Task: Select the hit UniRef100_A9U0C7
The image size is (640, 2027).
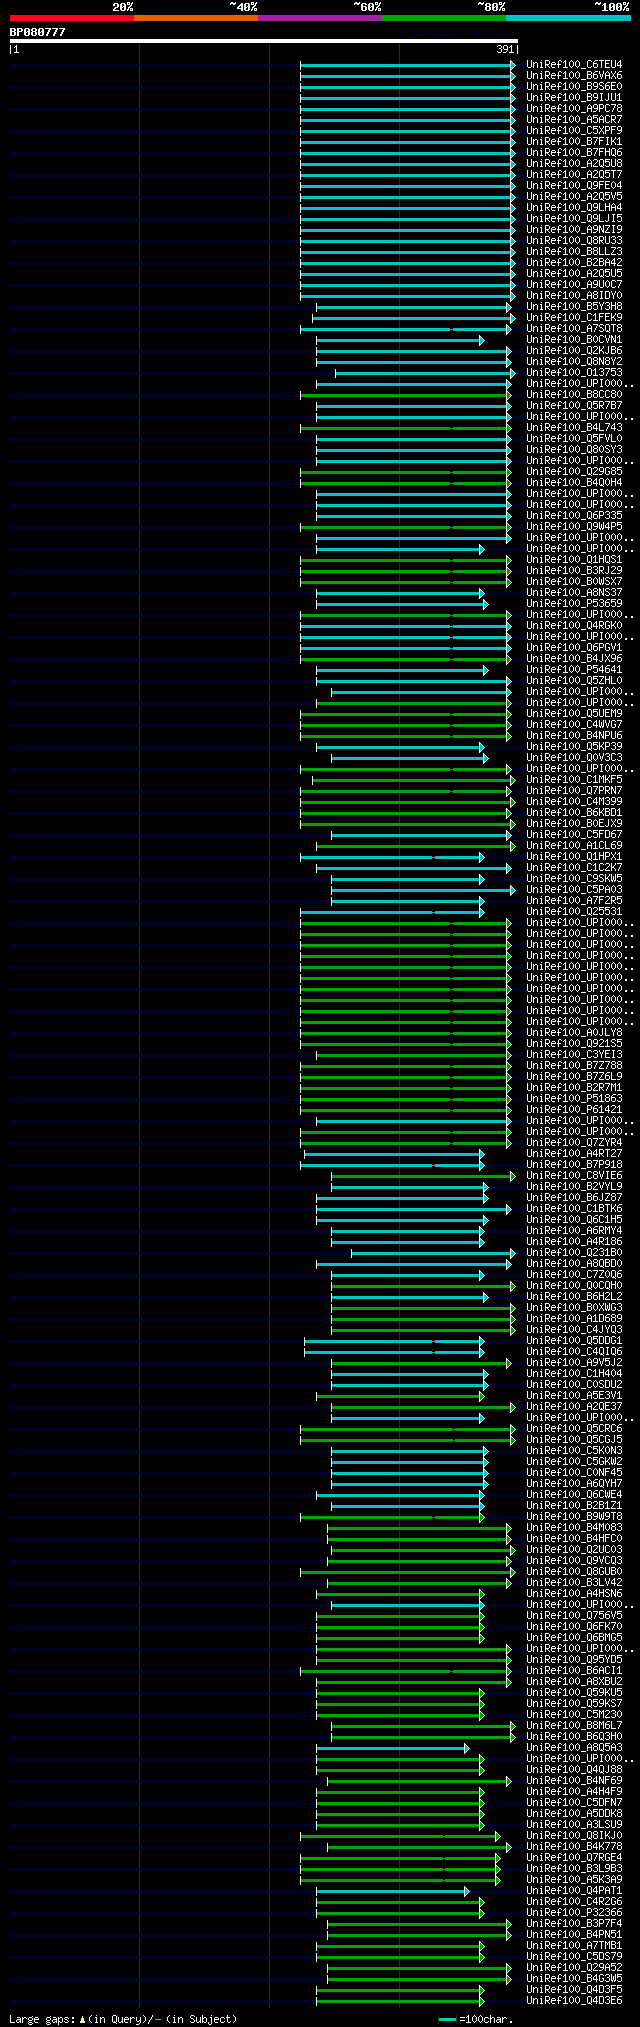Action: [574, 285]
